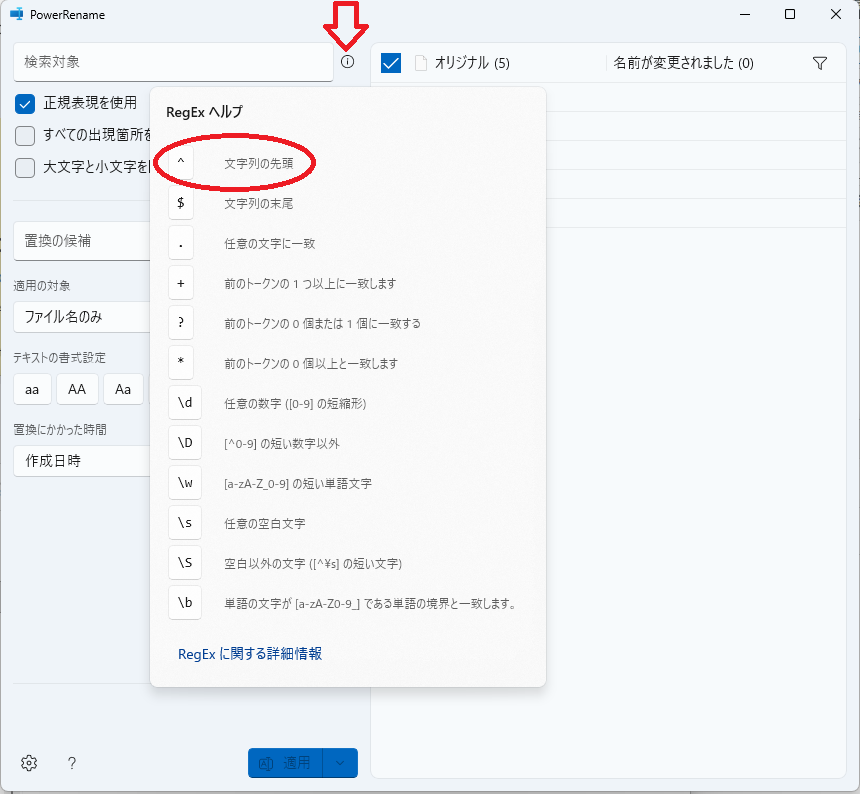Open the RegEx に関する詳細情報 link
The image size is (860, 794).
click(250, 654)
